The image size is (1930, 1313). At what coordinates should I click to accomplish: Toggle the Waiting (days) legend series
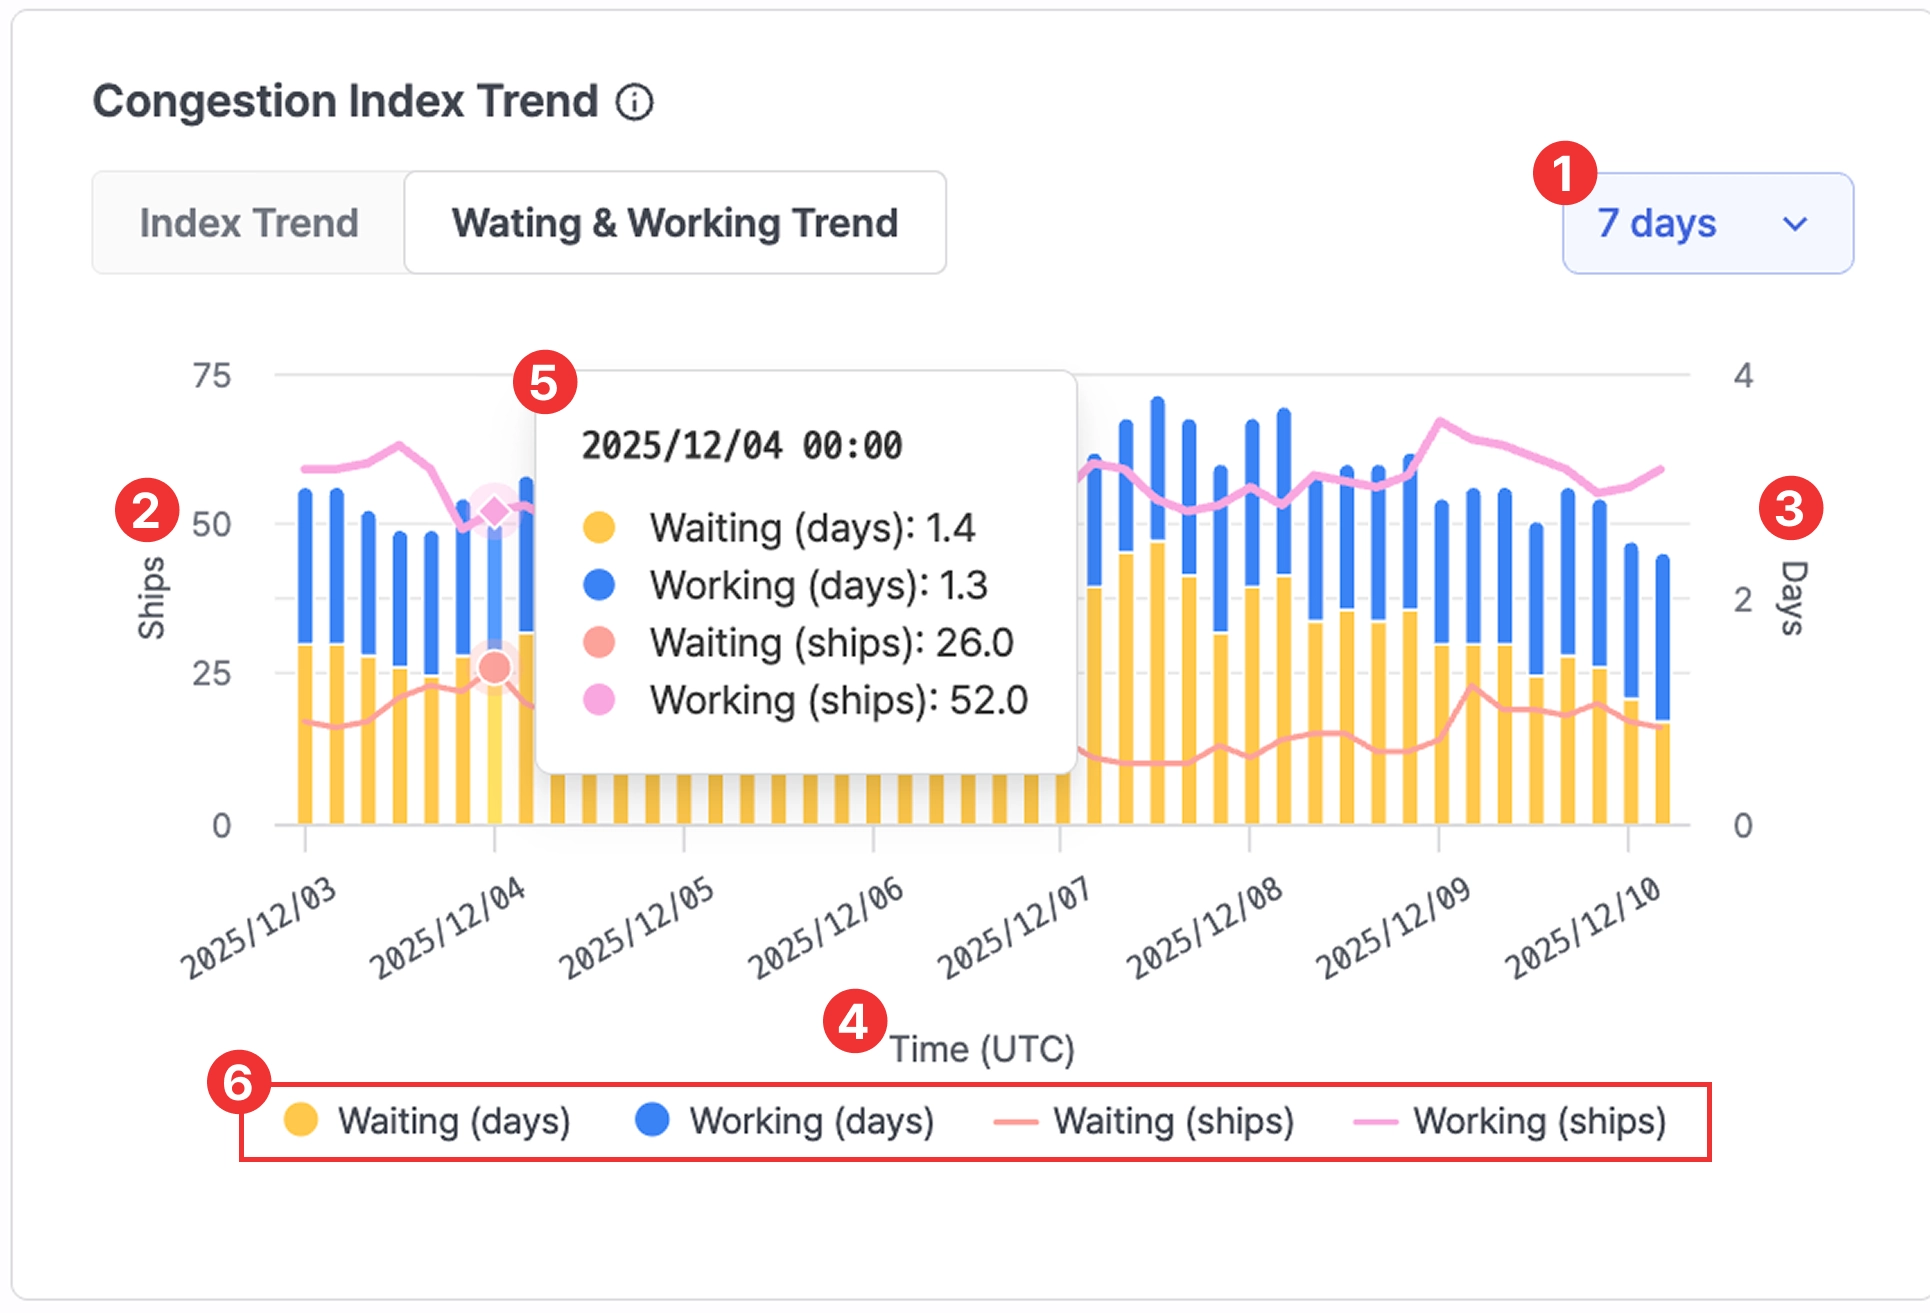click(x=453, y=1121)
